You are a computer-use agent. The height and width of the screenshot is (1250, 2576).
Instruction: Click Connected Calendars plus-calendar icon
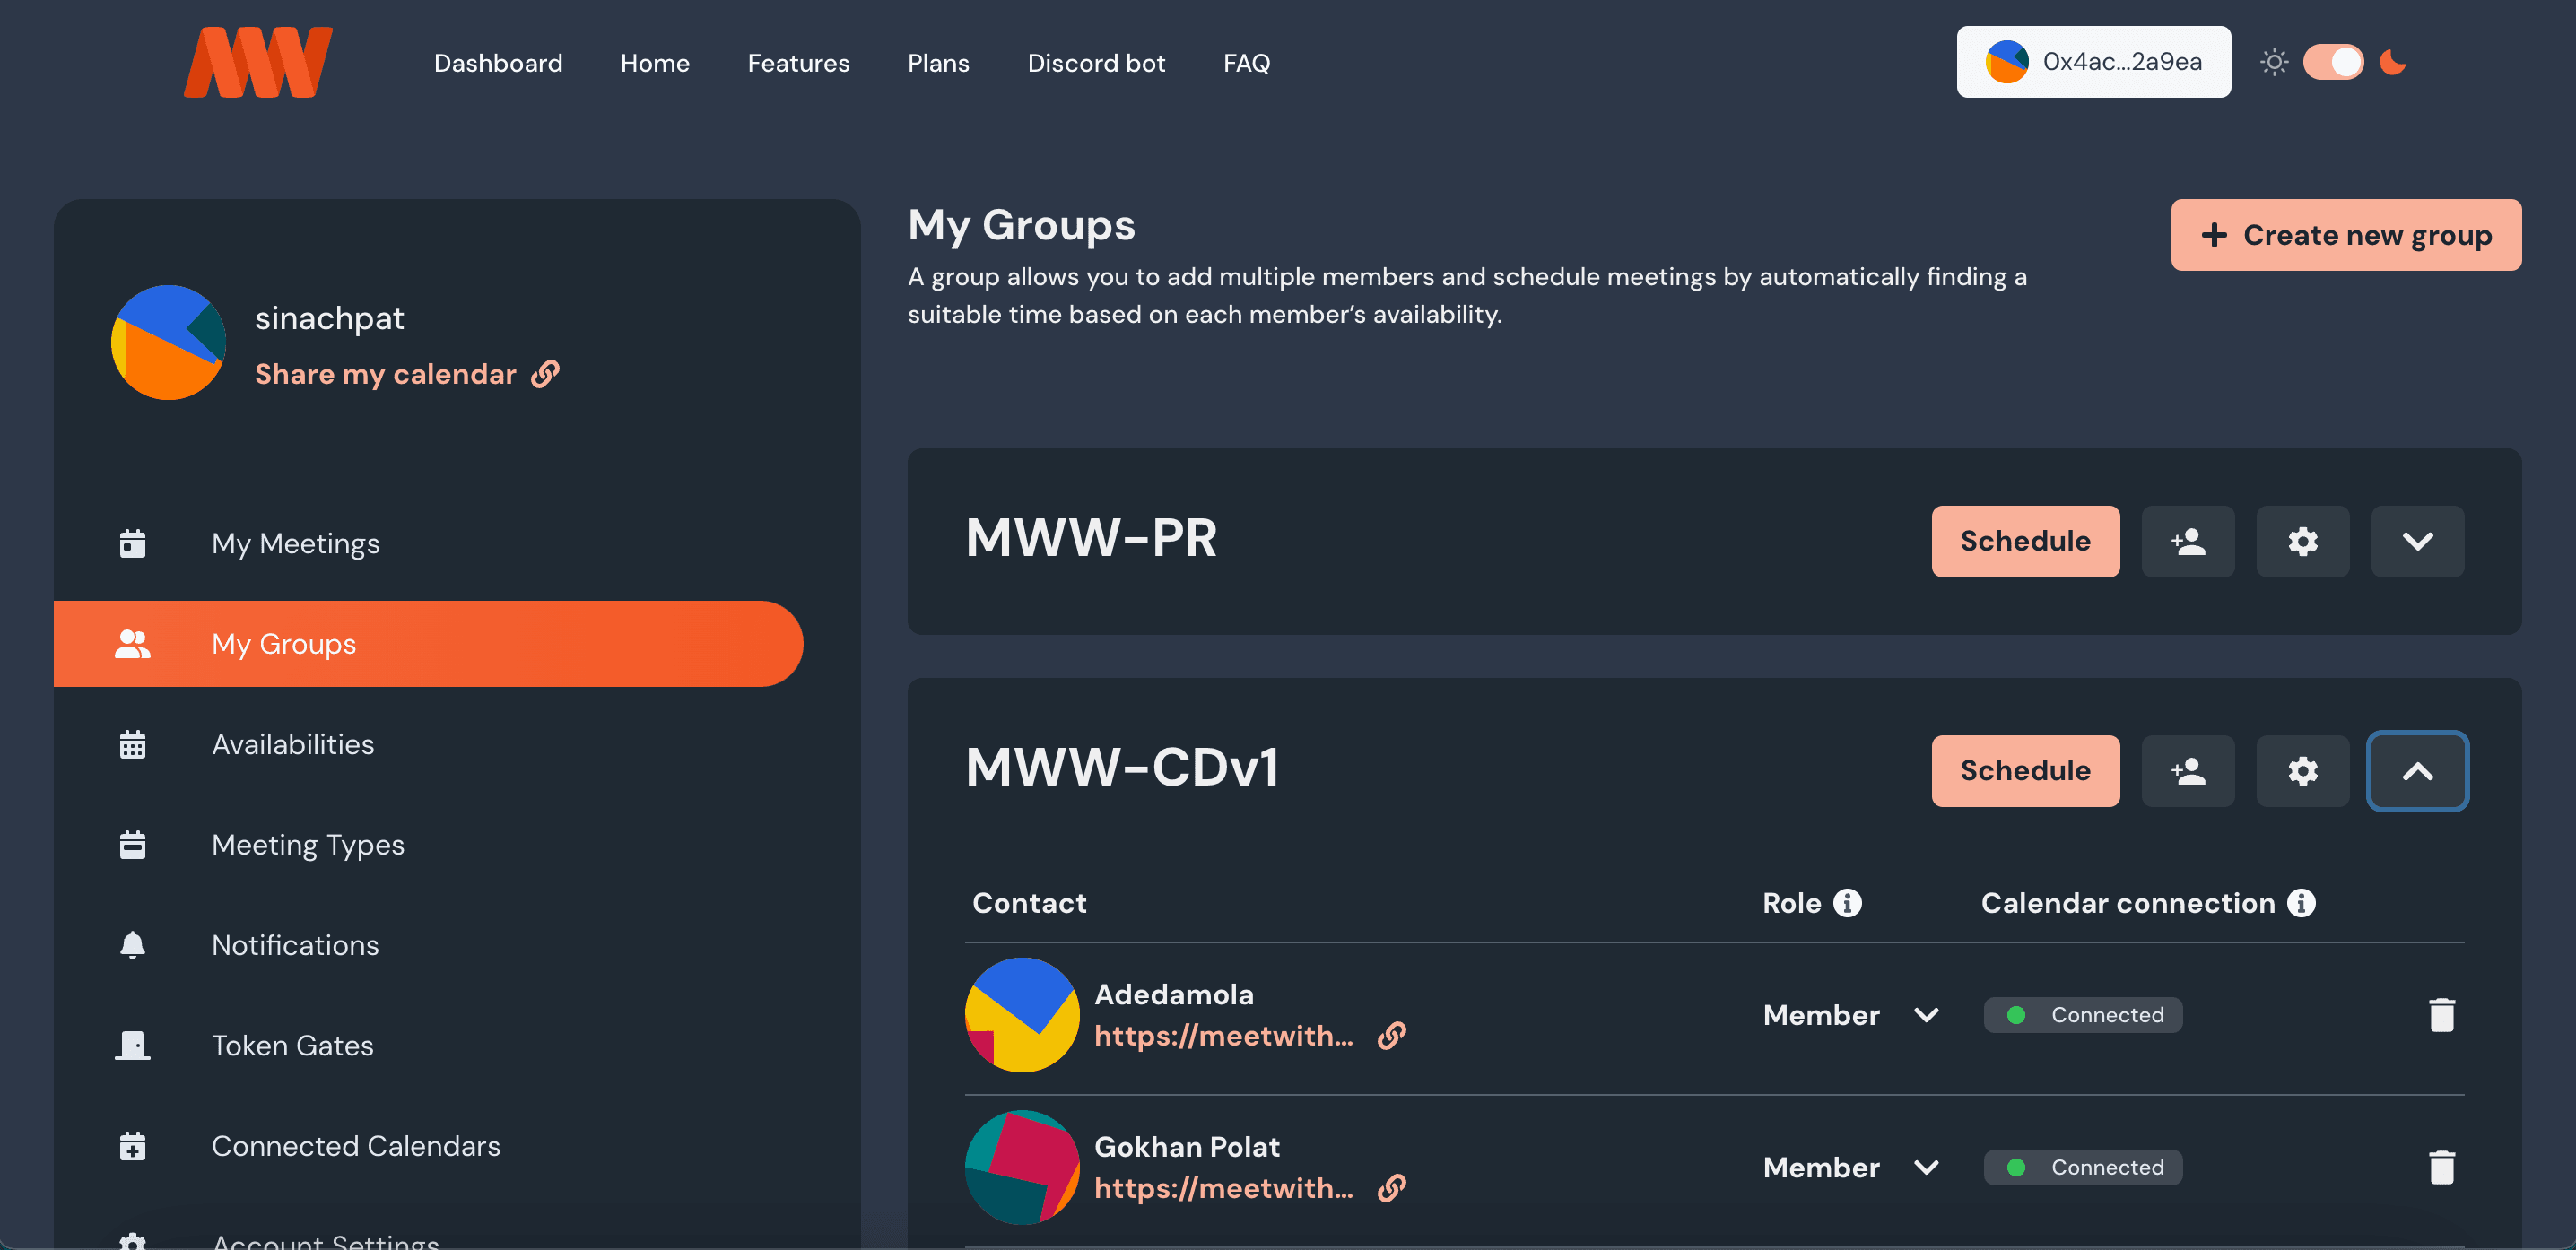pyautogui.click(x=132, y=1146)
